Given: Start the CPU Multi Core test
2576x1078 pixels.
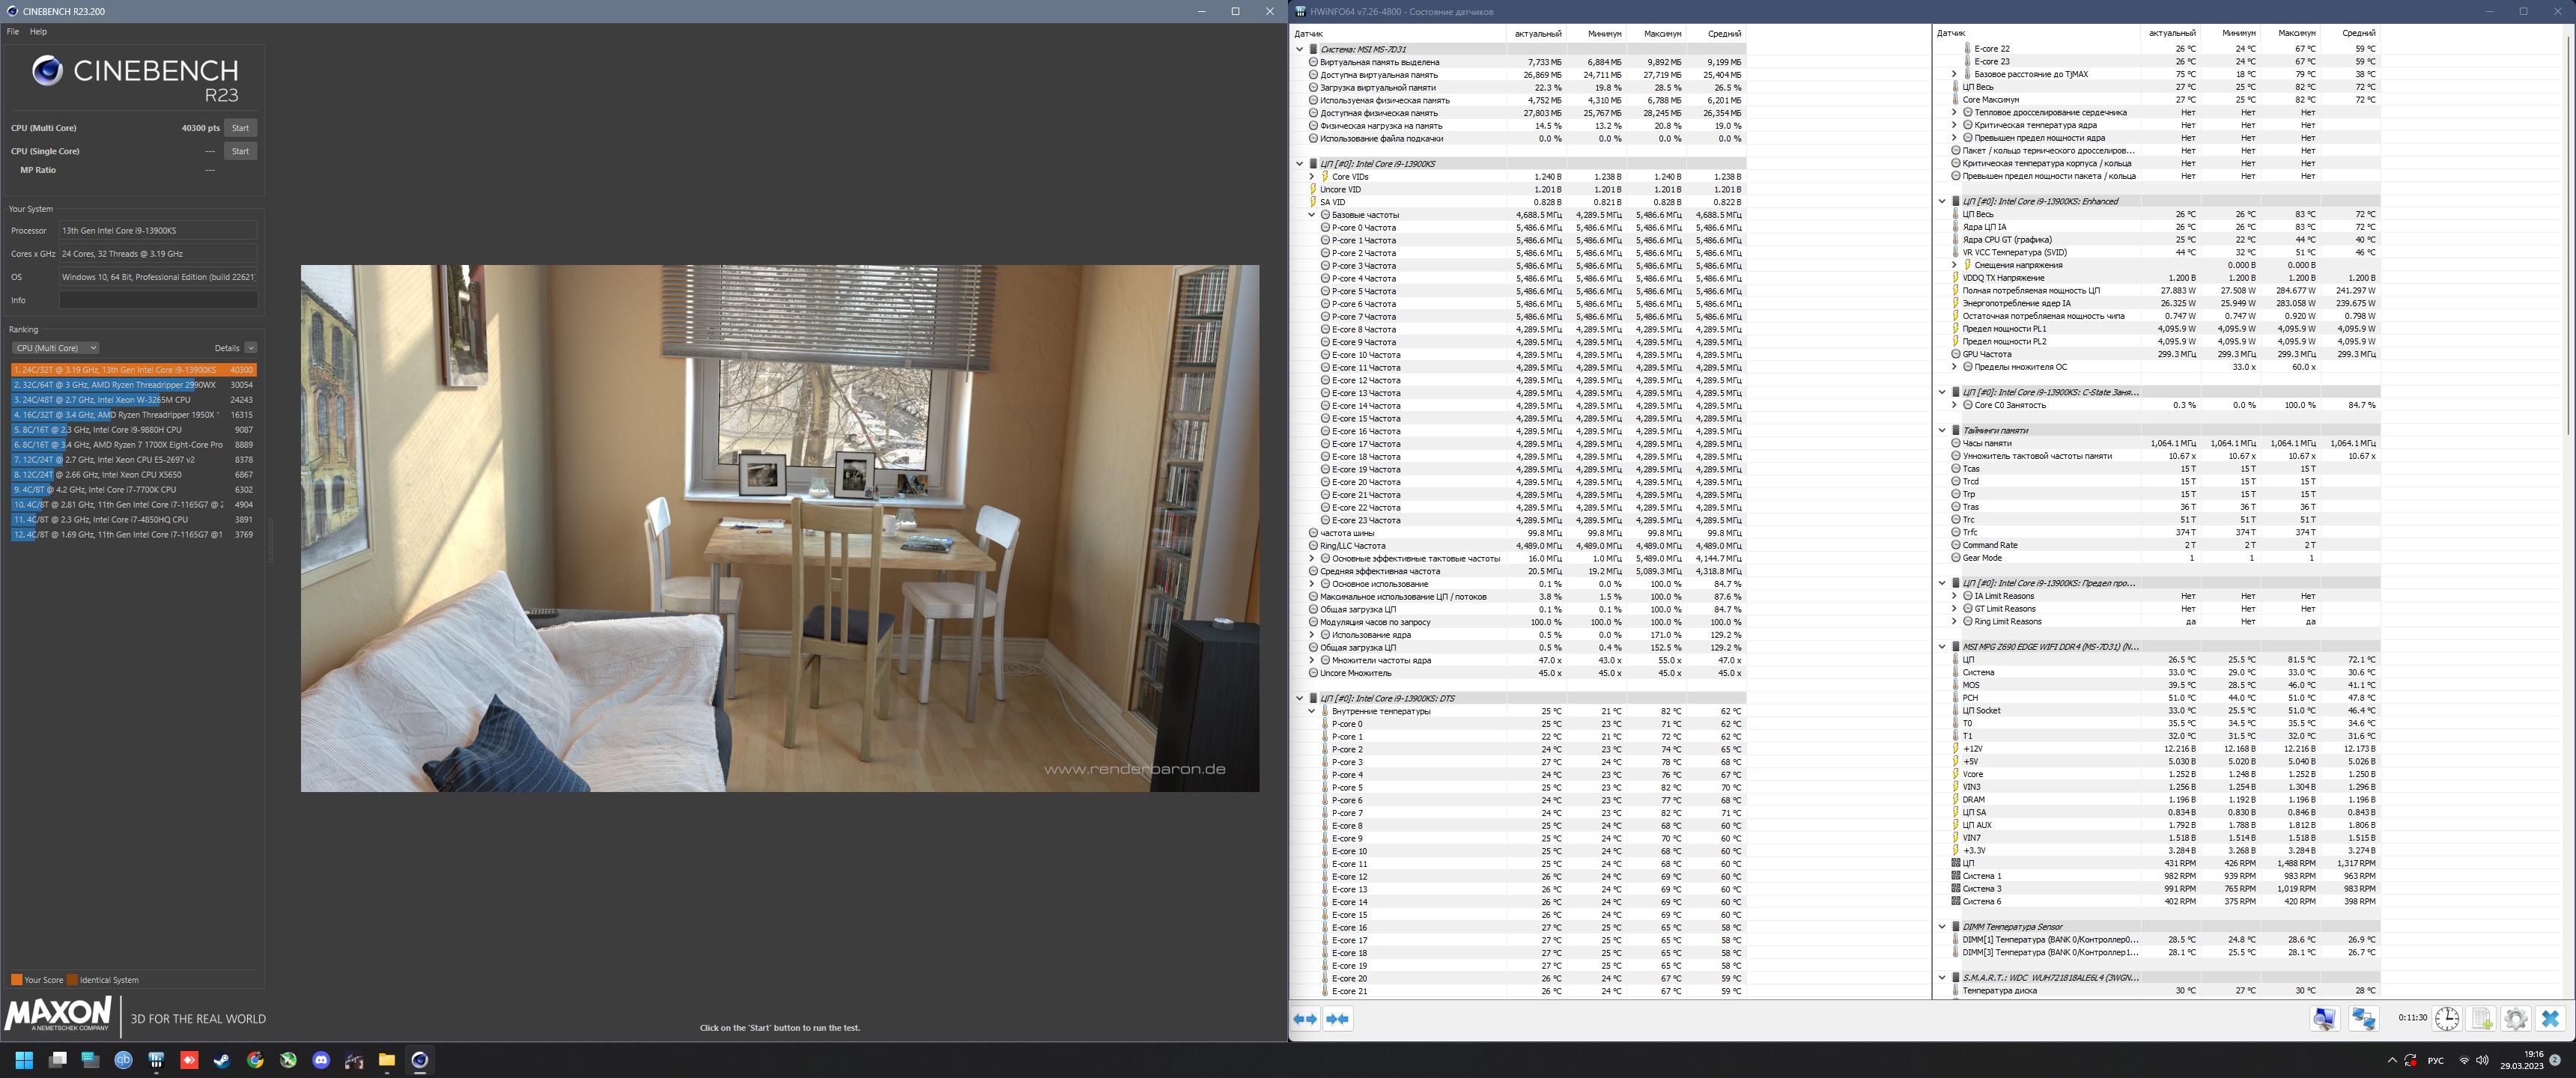Looking at the screenshot, I should coord(240,128).
